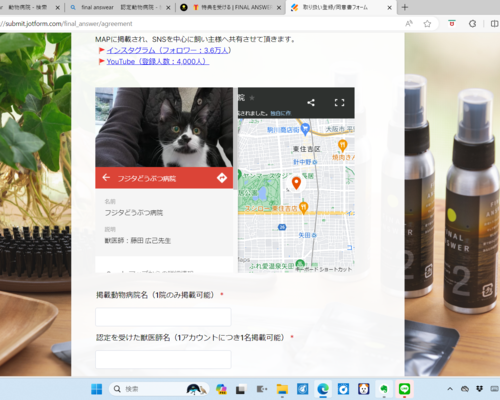Open LINE from the taskbar
This screenshot has width=500, height=400.
click(x=404, y=389)
